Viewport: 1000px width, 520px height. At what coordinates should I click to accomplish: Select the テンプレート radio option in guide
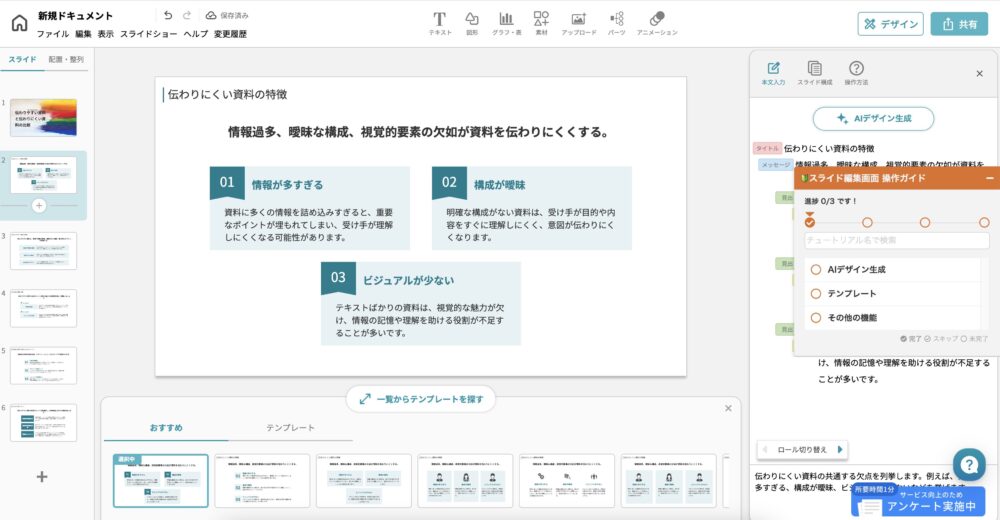pos(816,293)
